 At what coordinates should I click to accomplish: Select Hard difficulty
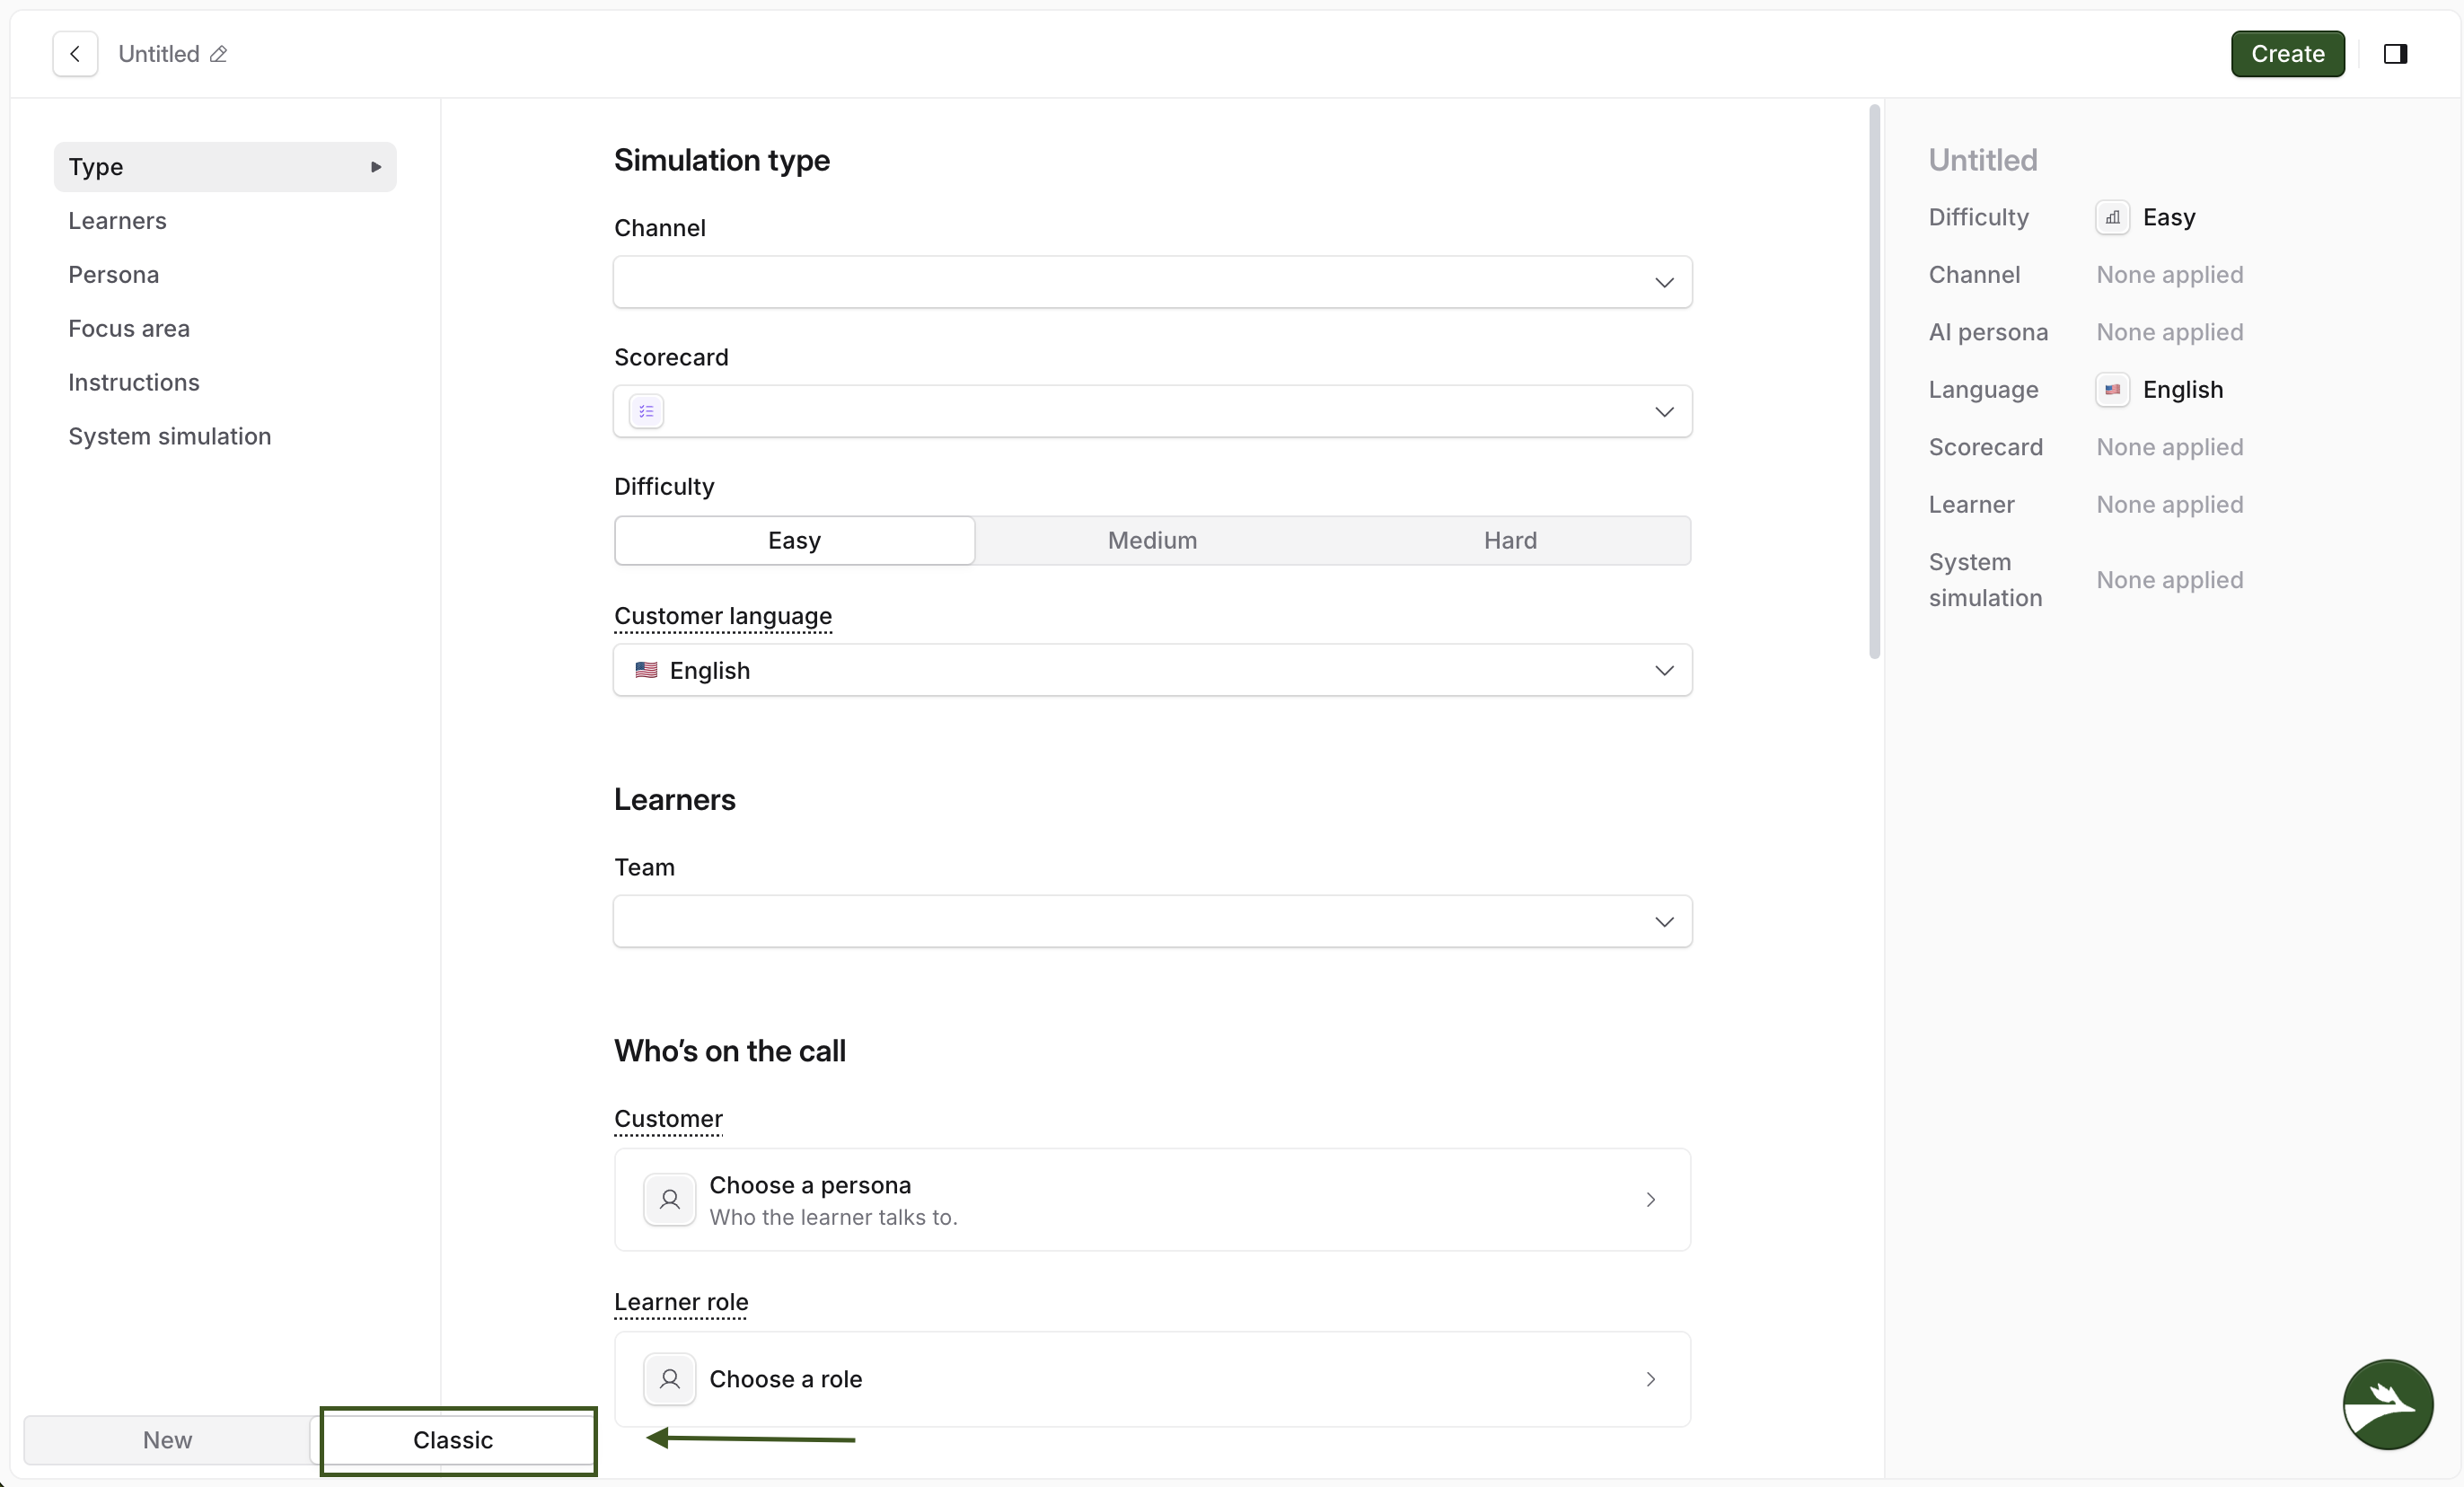pyautogui.click(x=1510, y=540)
